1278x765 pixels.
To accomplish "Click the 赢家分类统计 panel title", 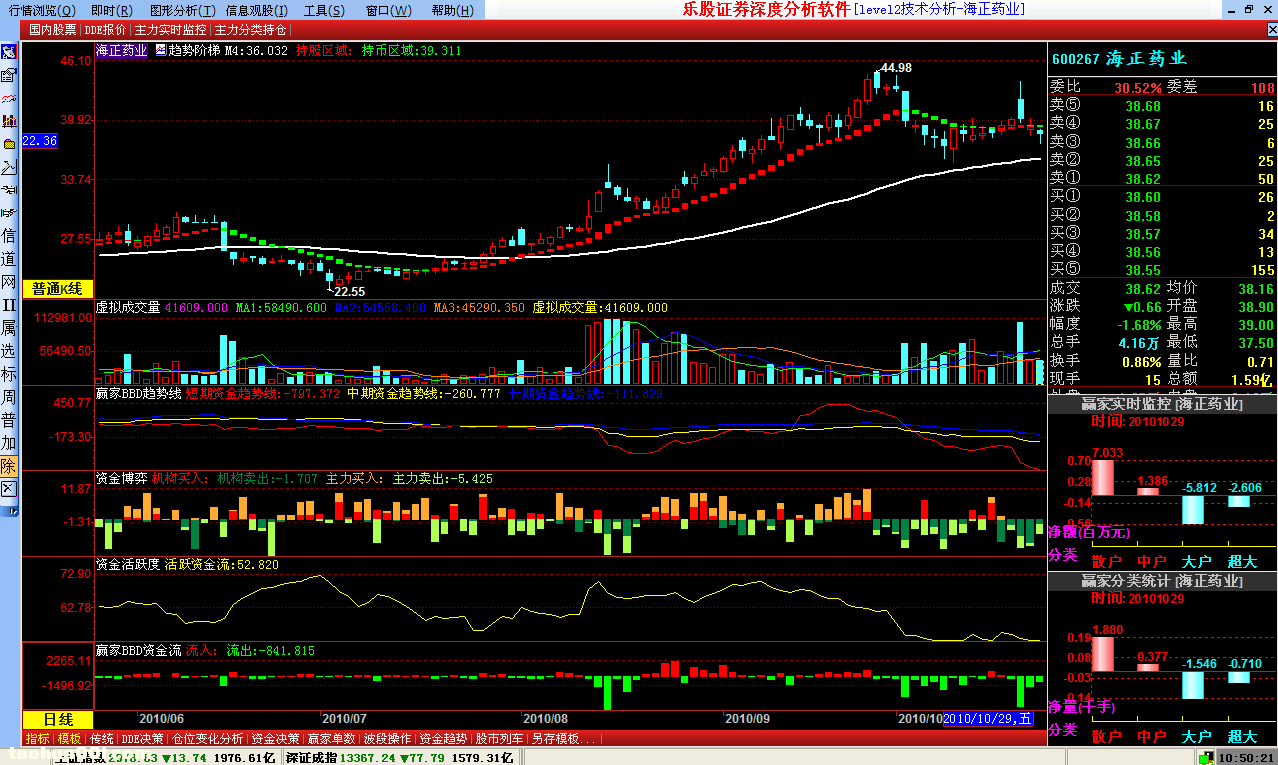I will pyautogui.click(x=1162, y=581).
